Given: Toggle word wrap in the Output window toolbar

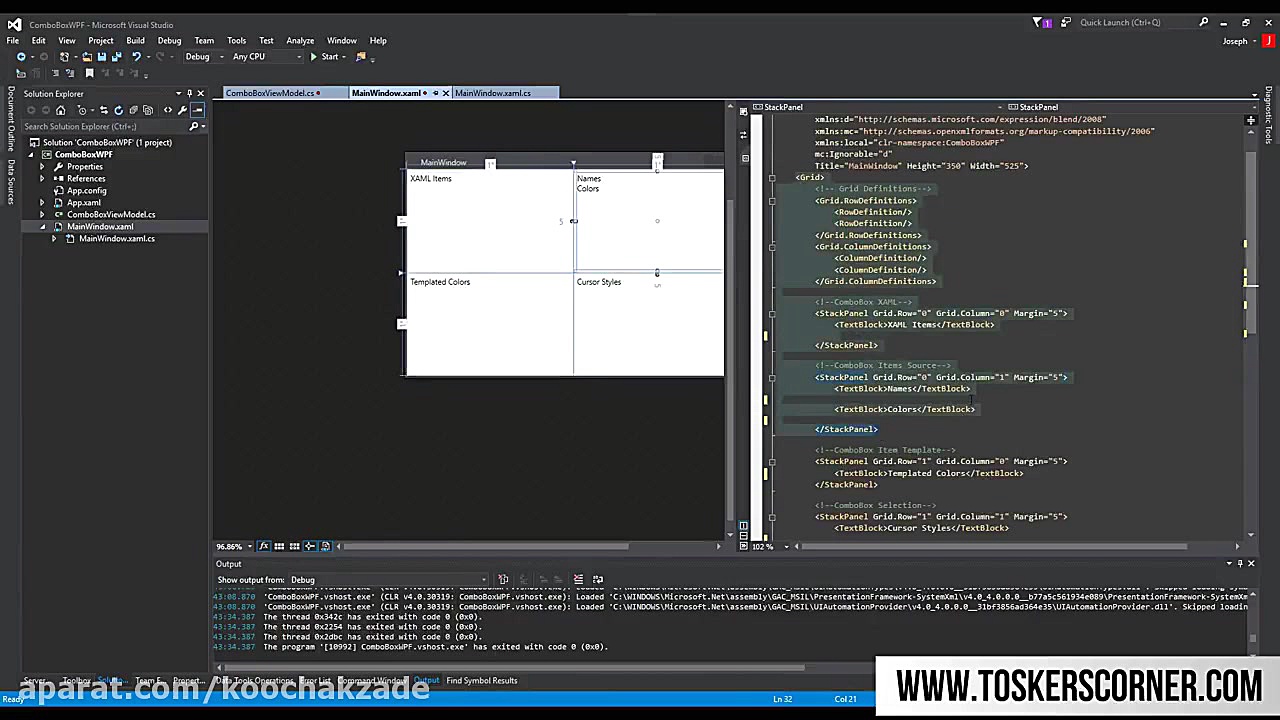Looking at the screenshot, I should click(x=597, y=580).
